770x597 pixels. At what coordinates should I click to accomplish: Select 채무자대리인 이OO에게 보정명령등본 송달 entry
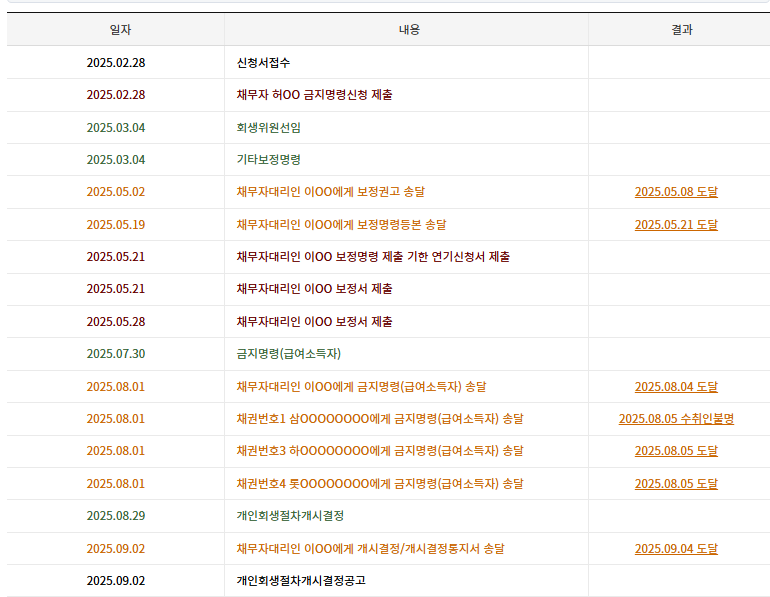341,225
